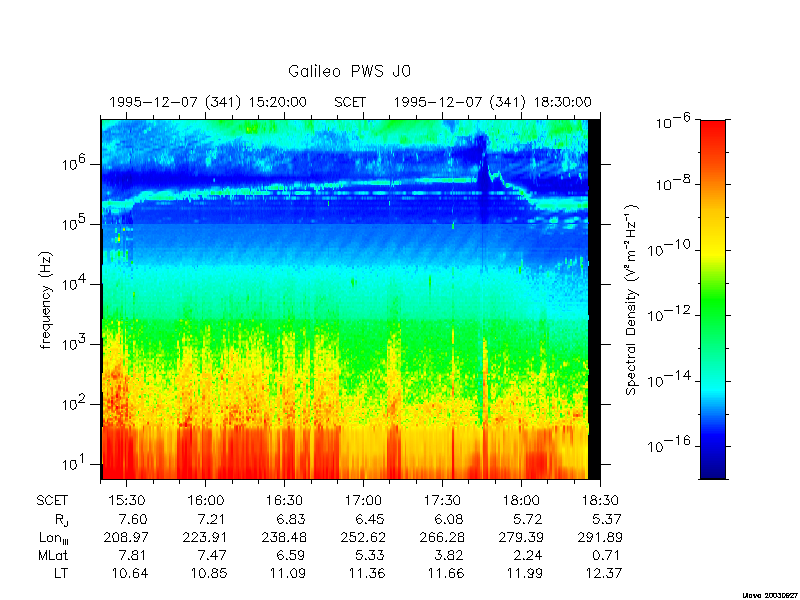
Task: Click the 'MLat' row label
Action: click(53, 556)
